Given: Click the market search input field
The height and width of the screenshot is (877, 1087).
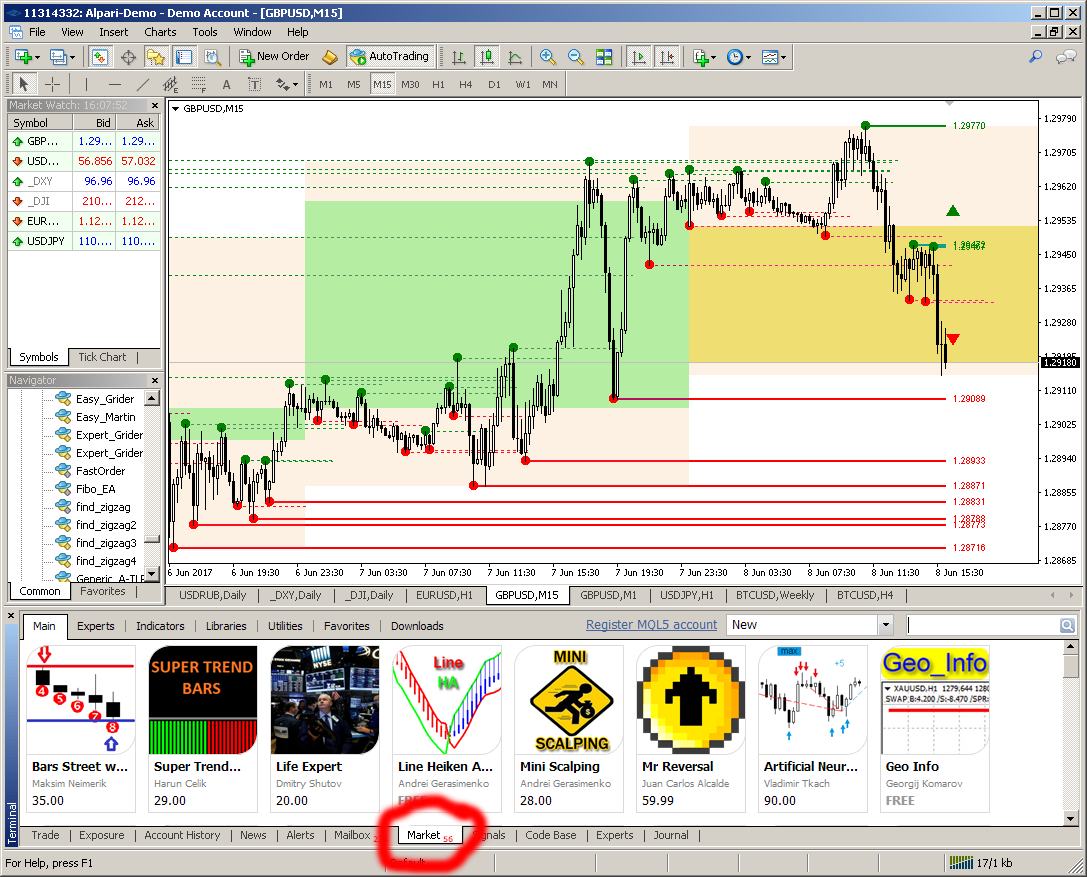Looking at the screenshot, I should pyautogui.click(x=984, y=625).
